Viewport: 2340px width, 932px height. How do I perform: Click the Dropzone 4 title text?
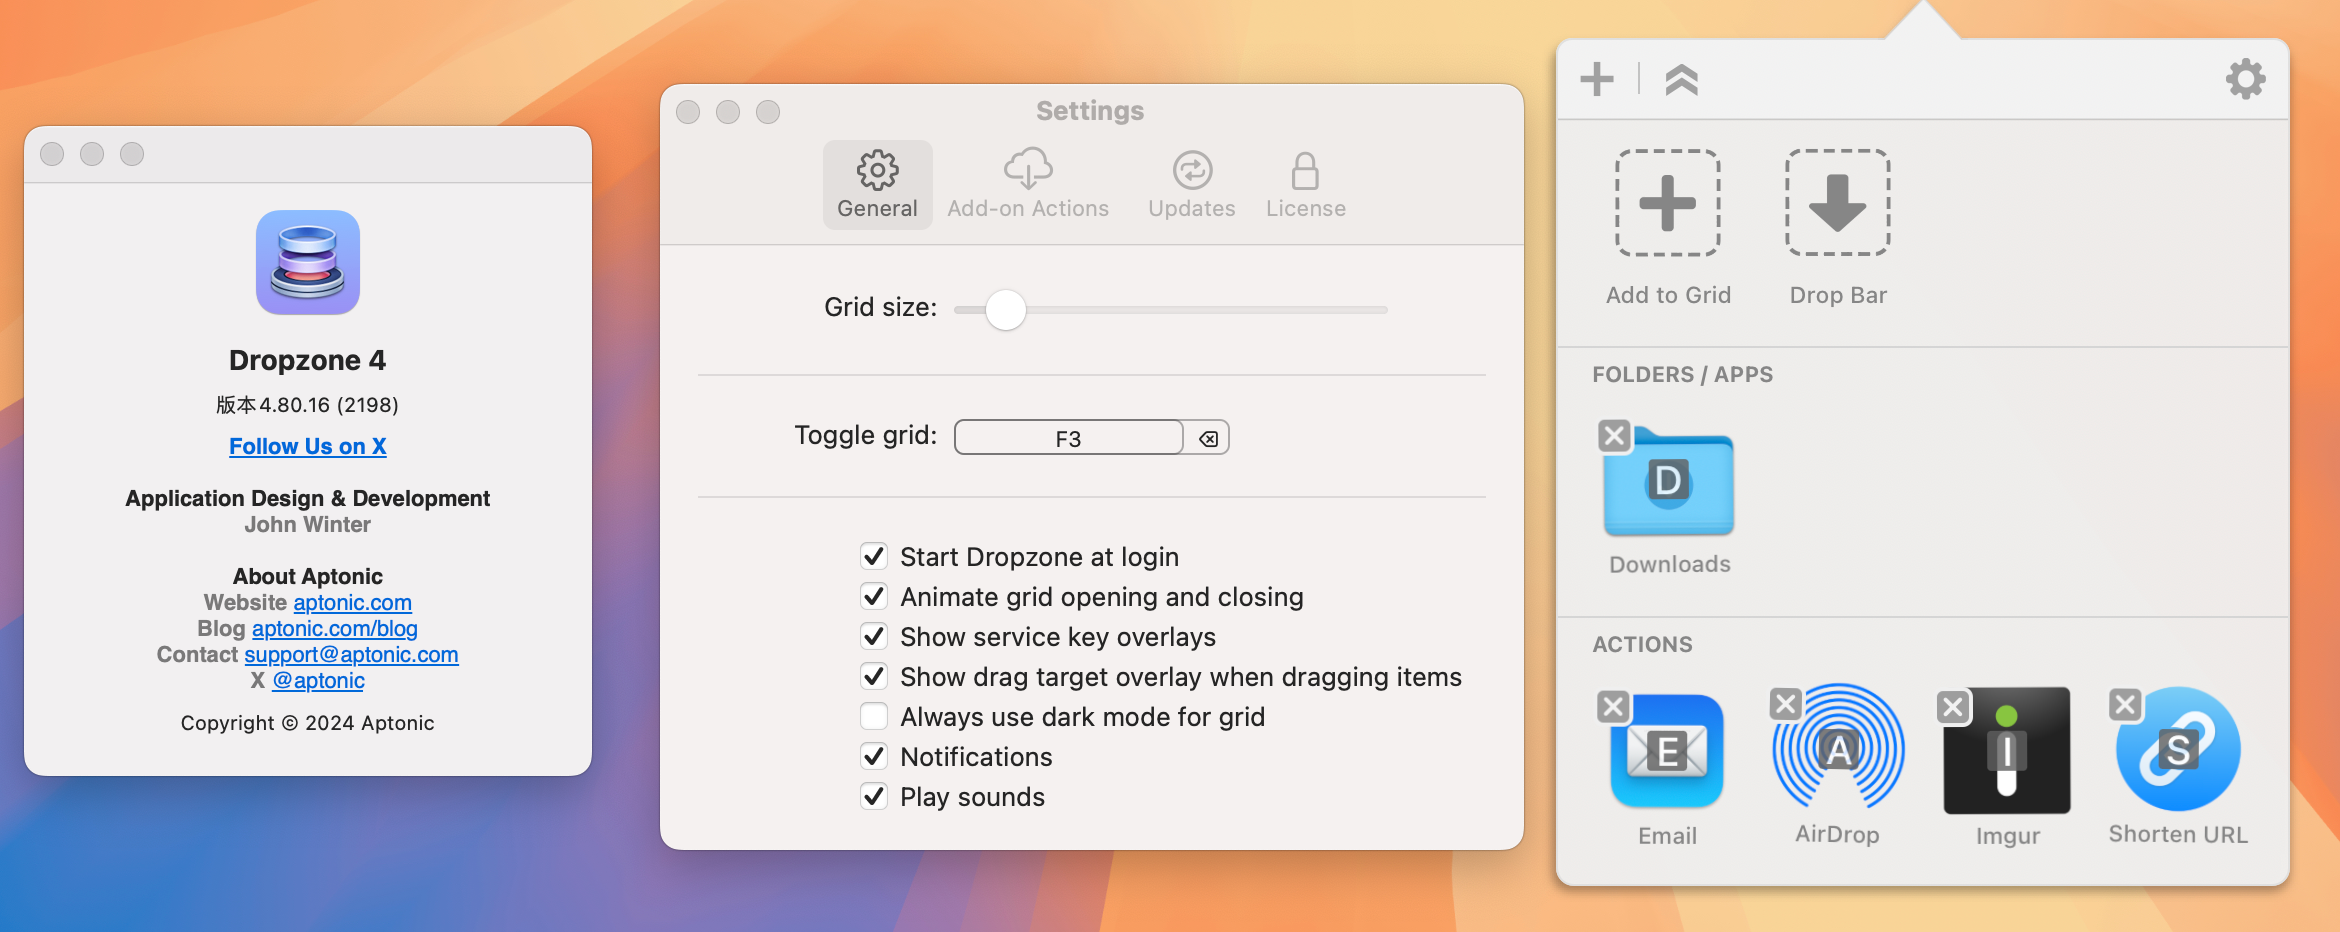(x=308, y=360)
